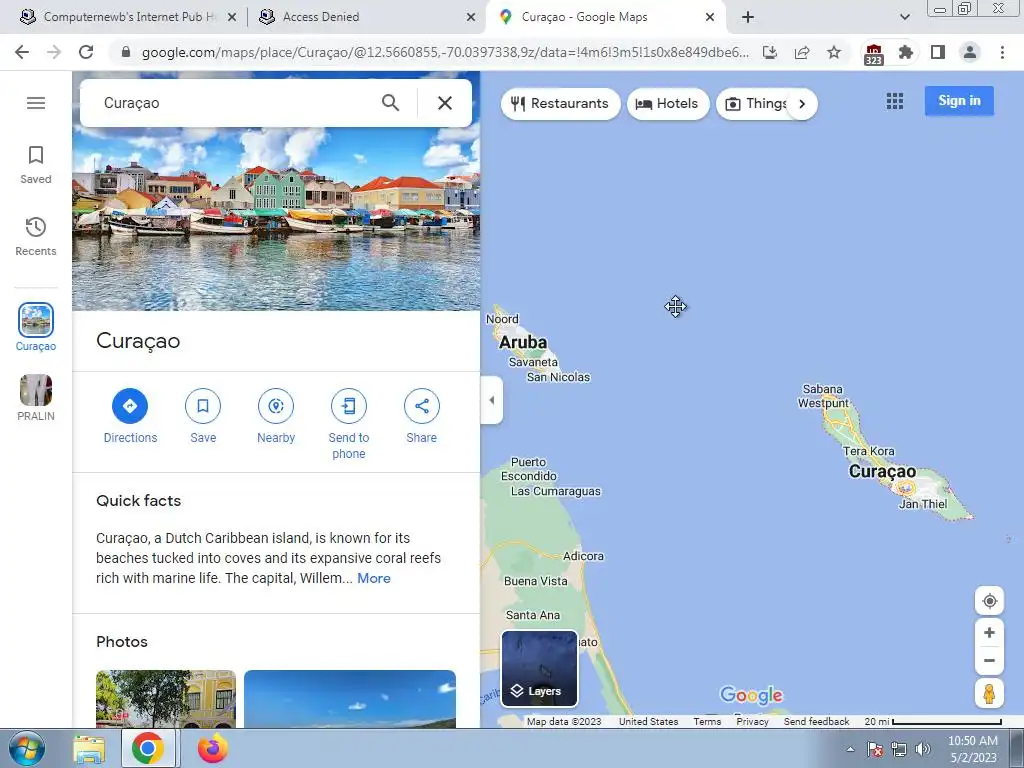Open the Google apps grid

click(x=895, y=101)
